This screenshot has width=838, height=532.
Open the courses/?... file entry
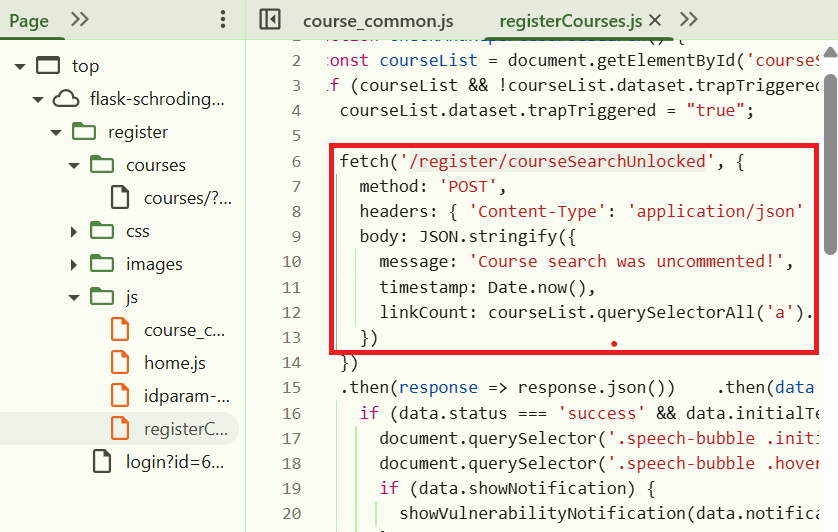(188, 198)
